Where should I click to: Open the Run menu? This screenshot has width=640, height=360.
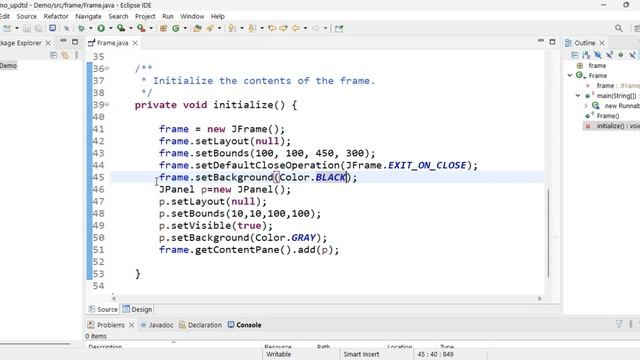[168, 16]
